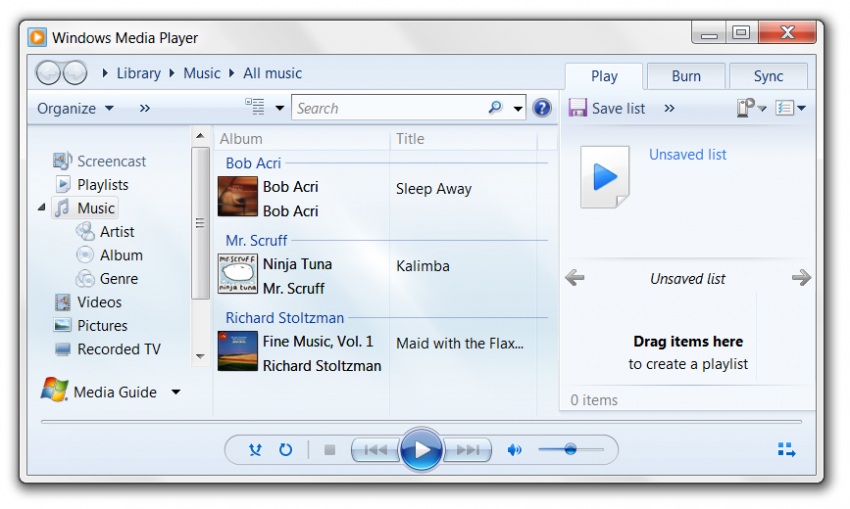
Task: Go to next playlist with right arrow
Action: click(x=801, y=278)
